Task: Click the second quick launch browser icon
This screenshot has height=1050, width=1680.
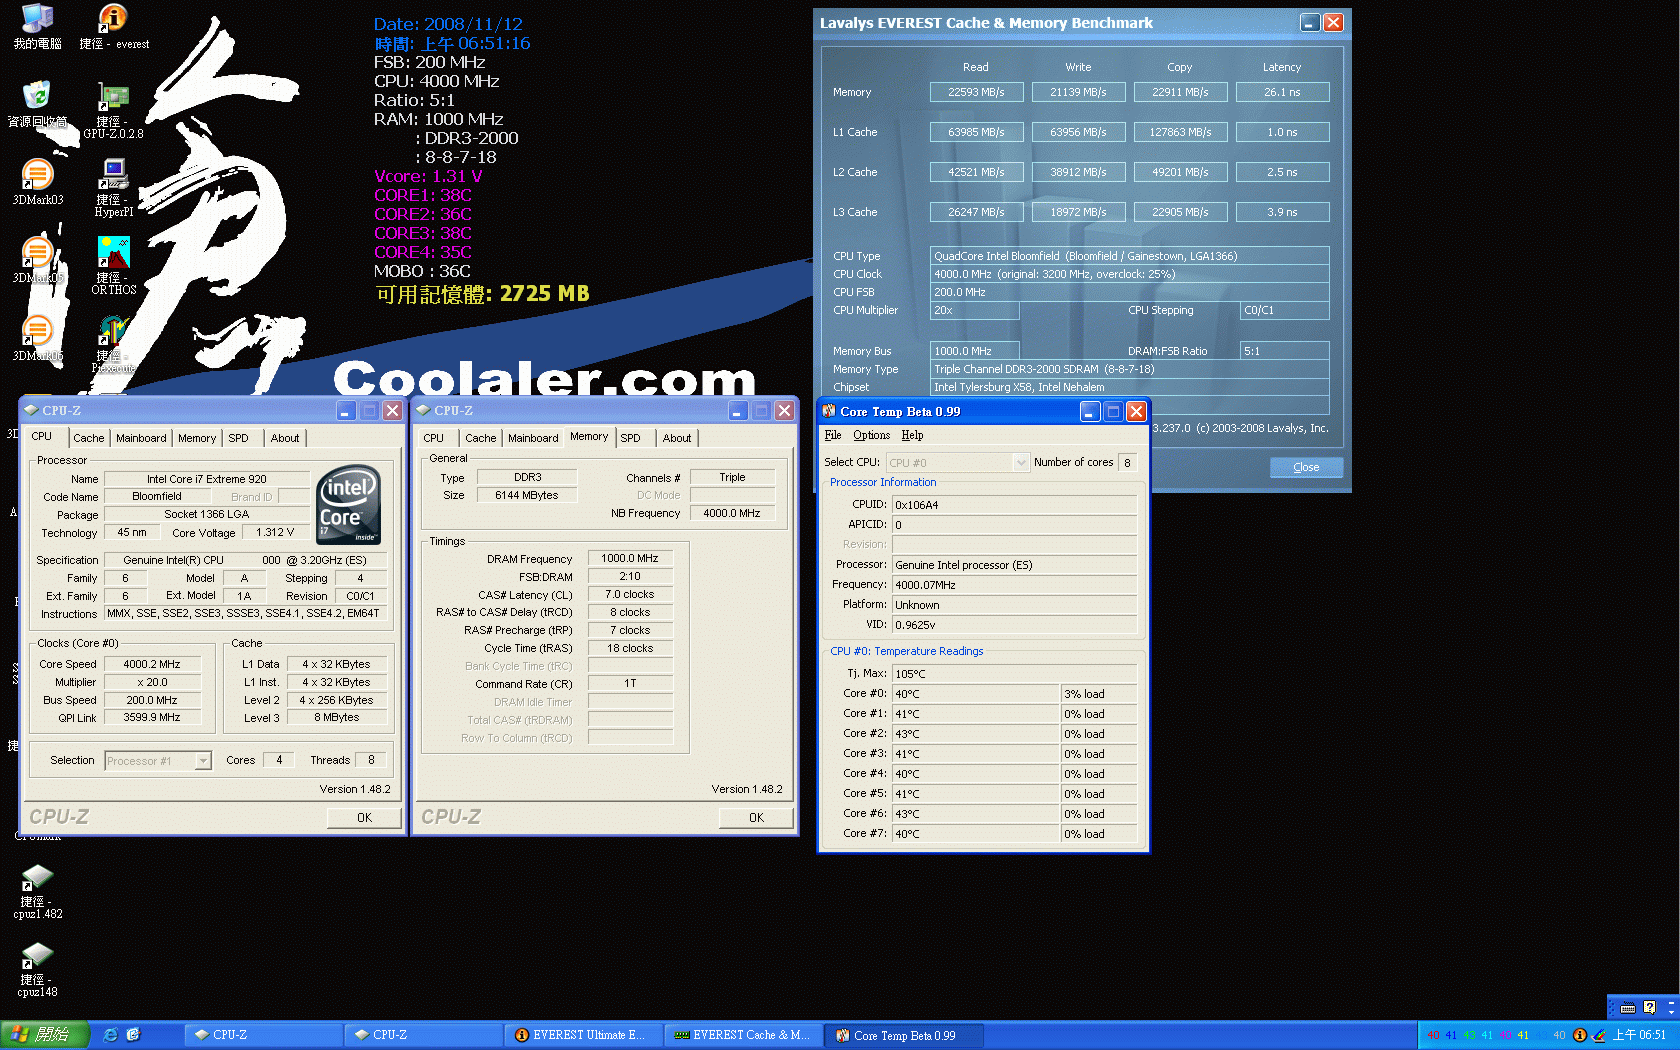Action: pos(133,1035)
